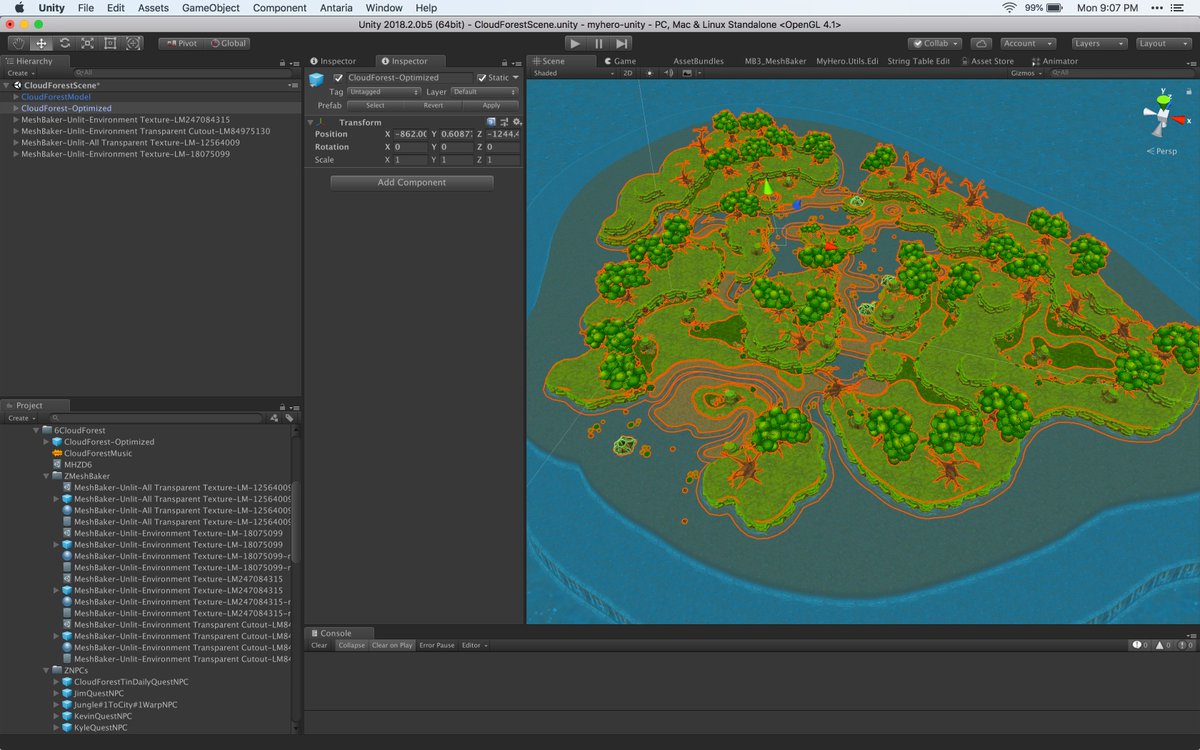The height and width of the screenshot is (750, 1200).
Task: Open the Layout dropdown
Action: click(1163, 43)
